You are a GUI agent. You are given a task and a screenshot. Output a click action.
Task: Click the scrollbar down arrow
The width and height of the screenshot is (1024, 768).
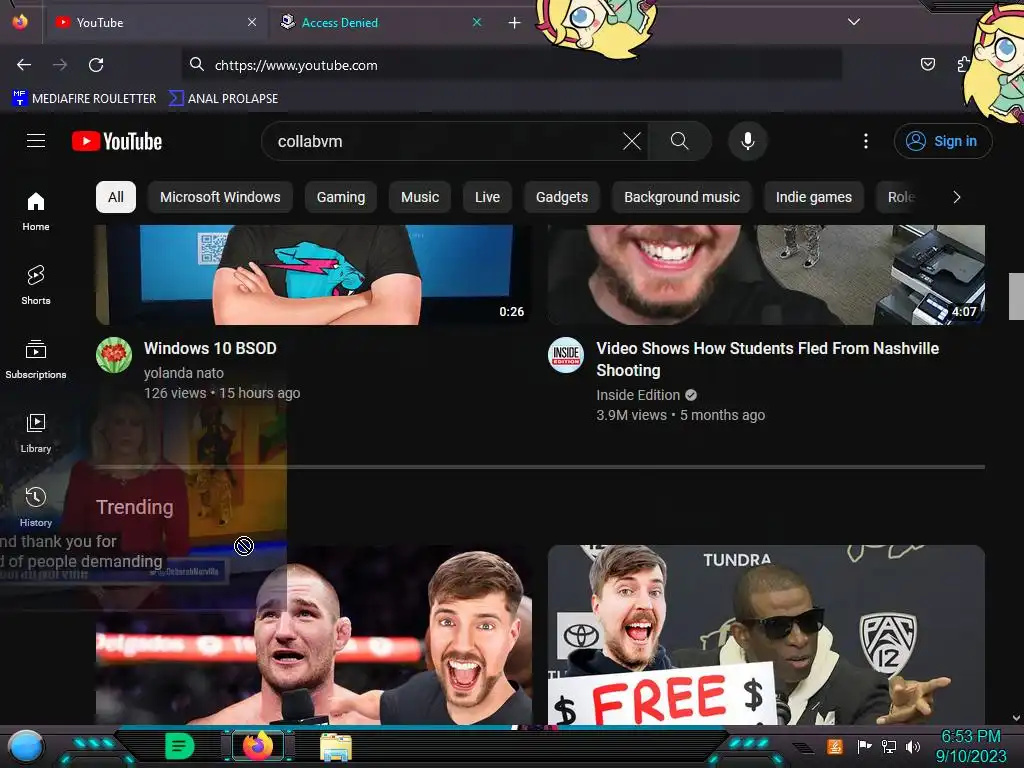(1016, 718)
